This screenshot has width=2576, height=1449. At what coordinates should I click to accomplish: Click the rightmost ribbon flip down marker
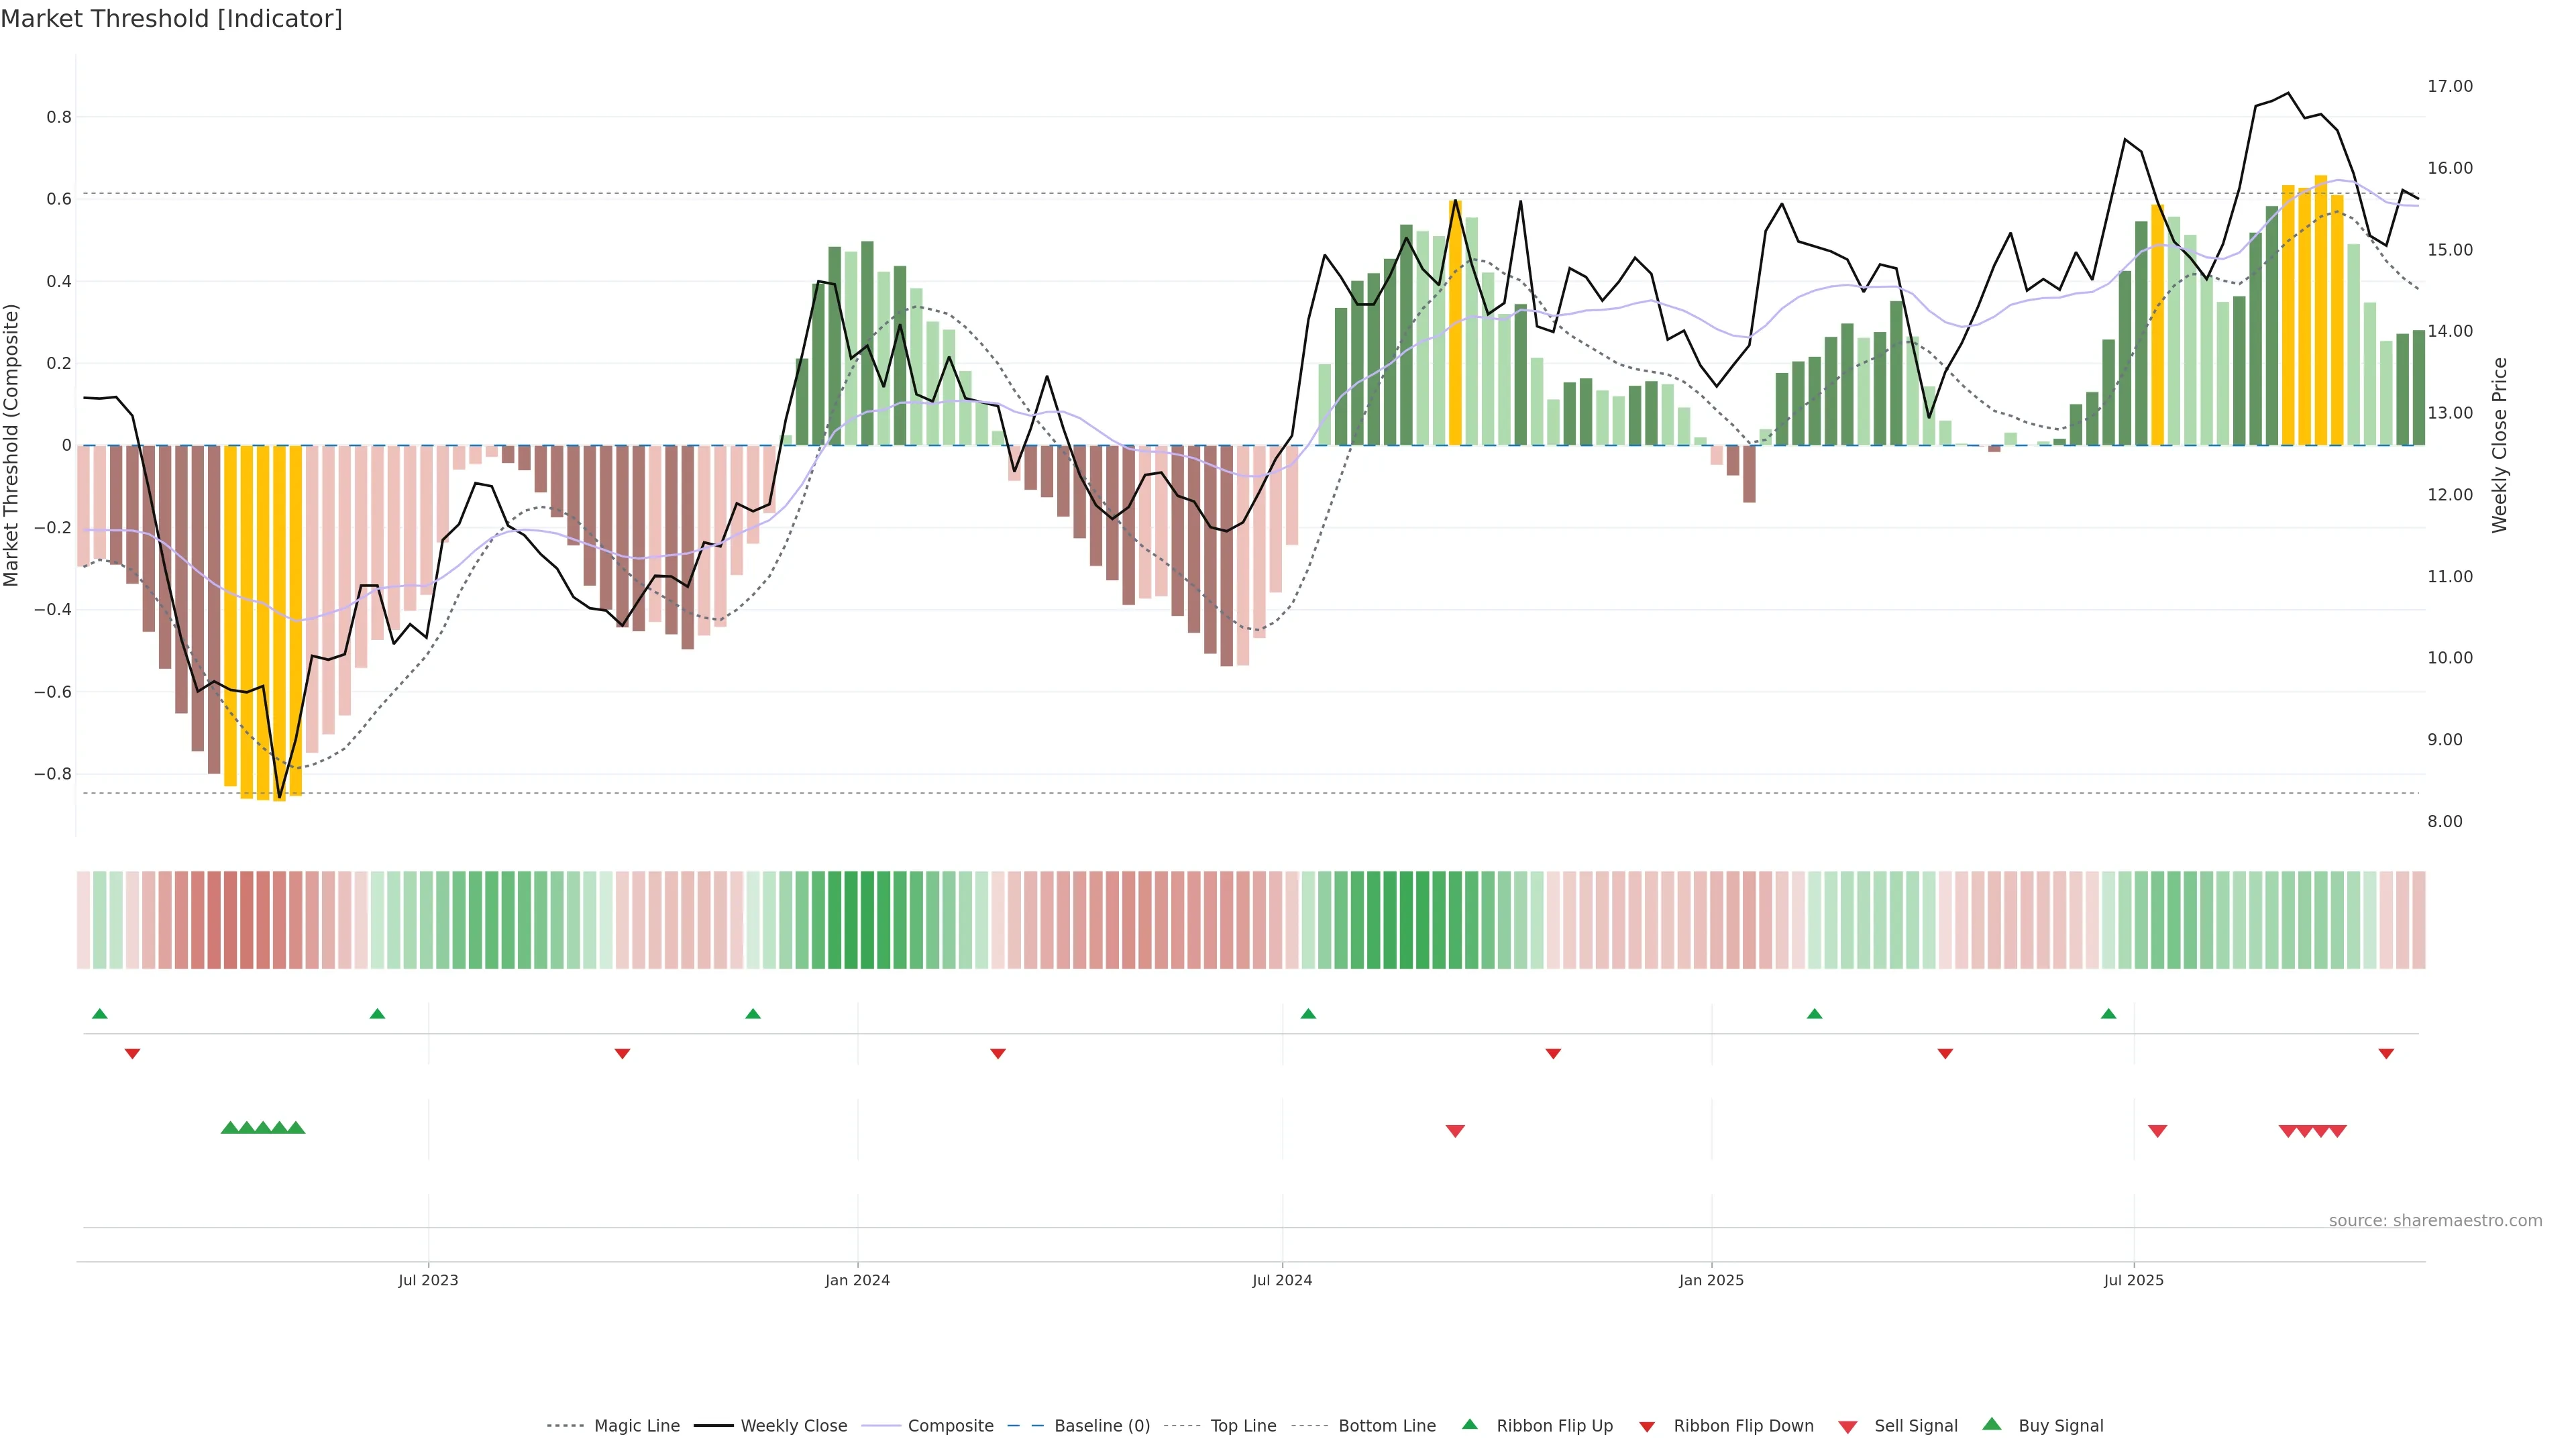(2386, 1054)
